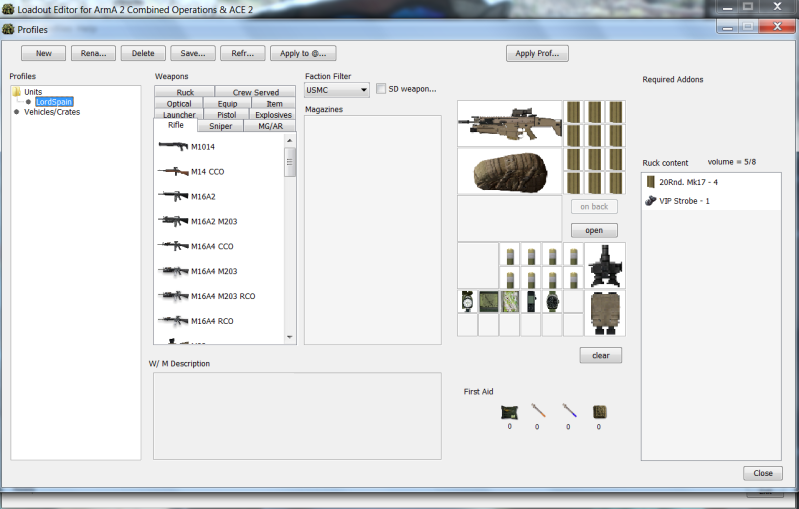Select the map item in inventory
799x509 pixels.
coord(510,301)
